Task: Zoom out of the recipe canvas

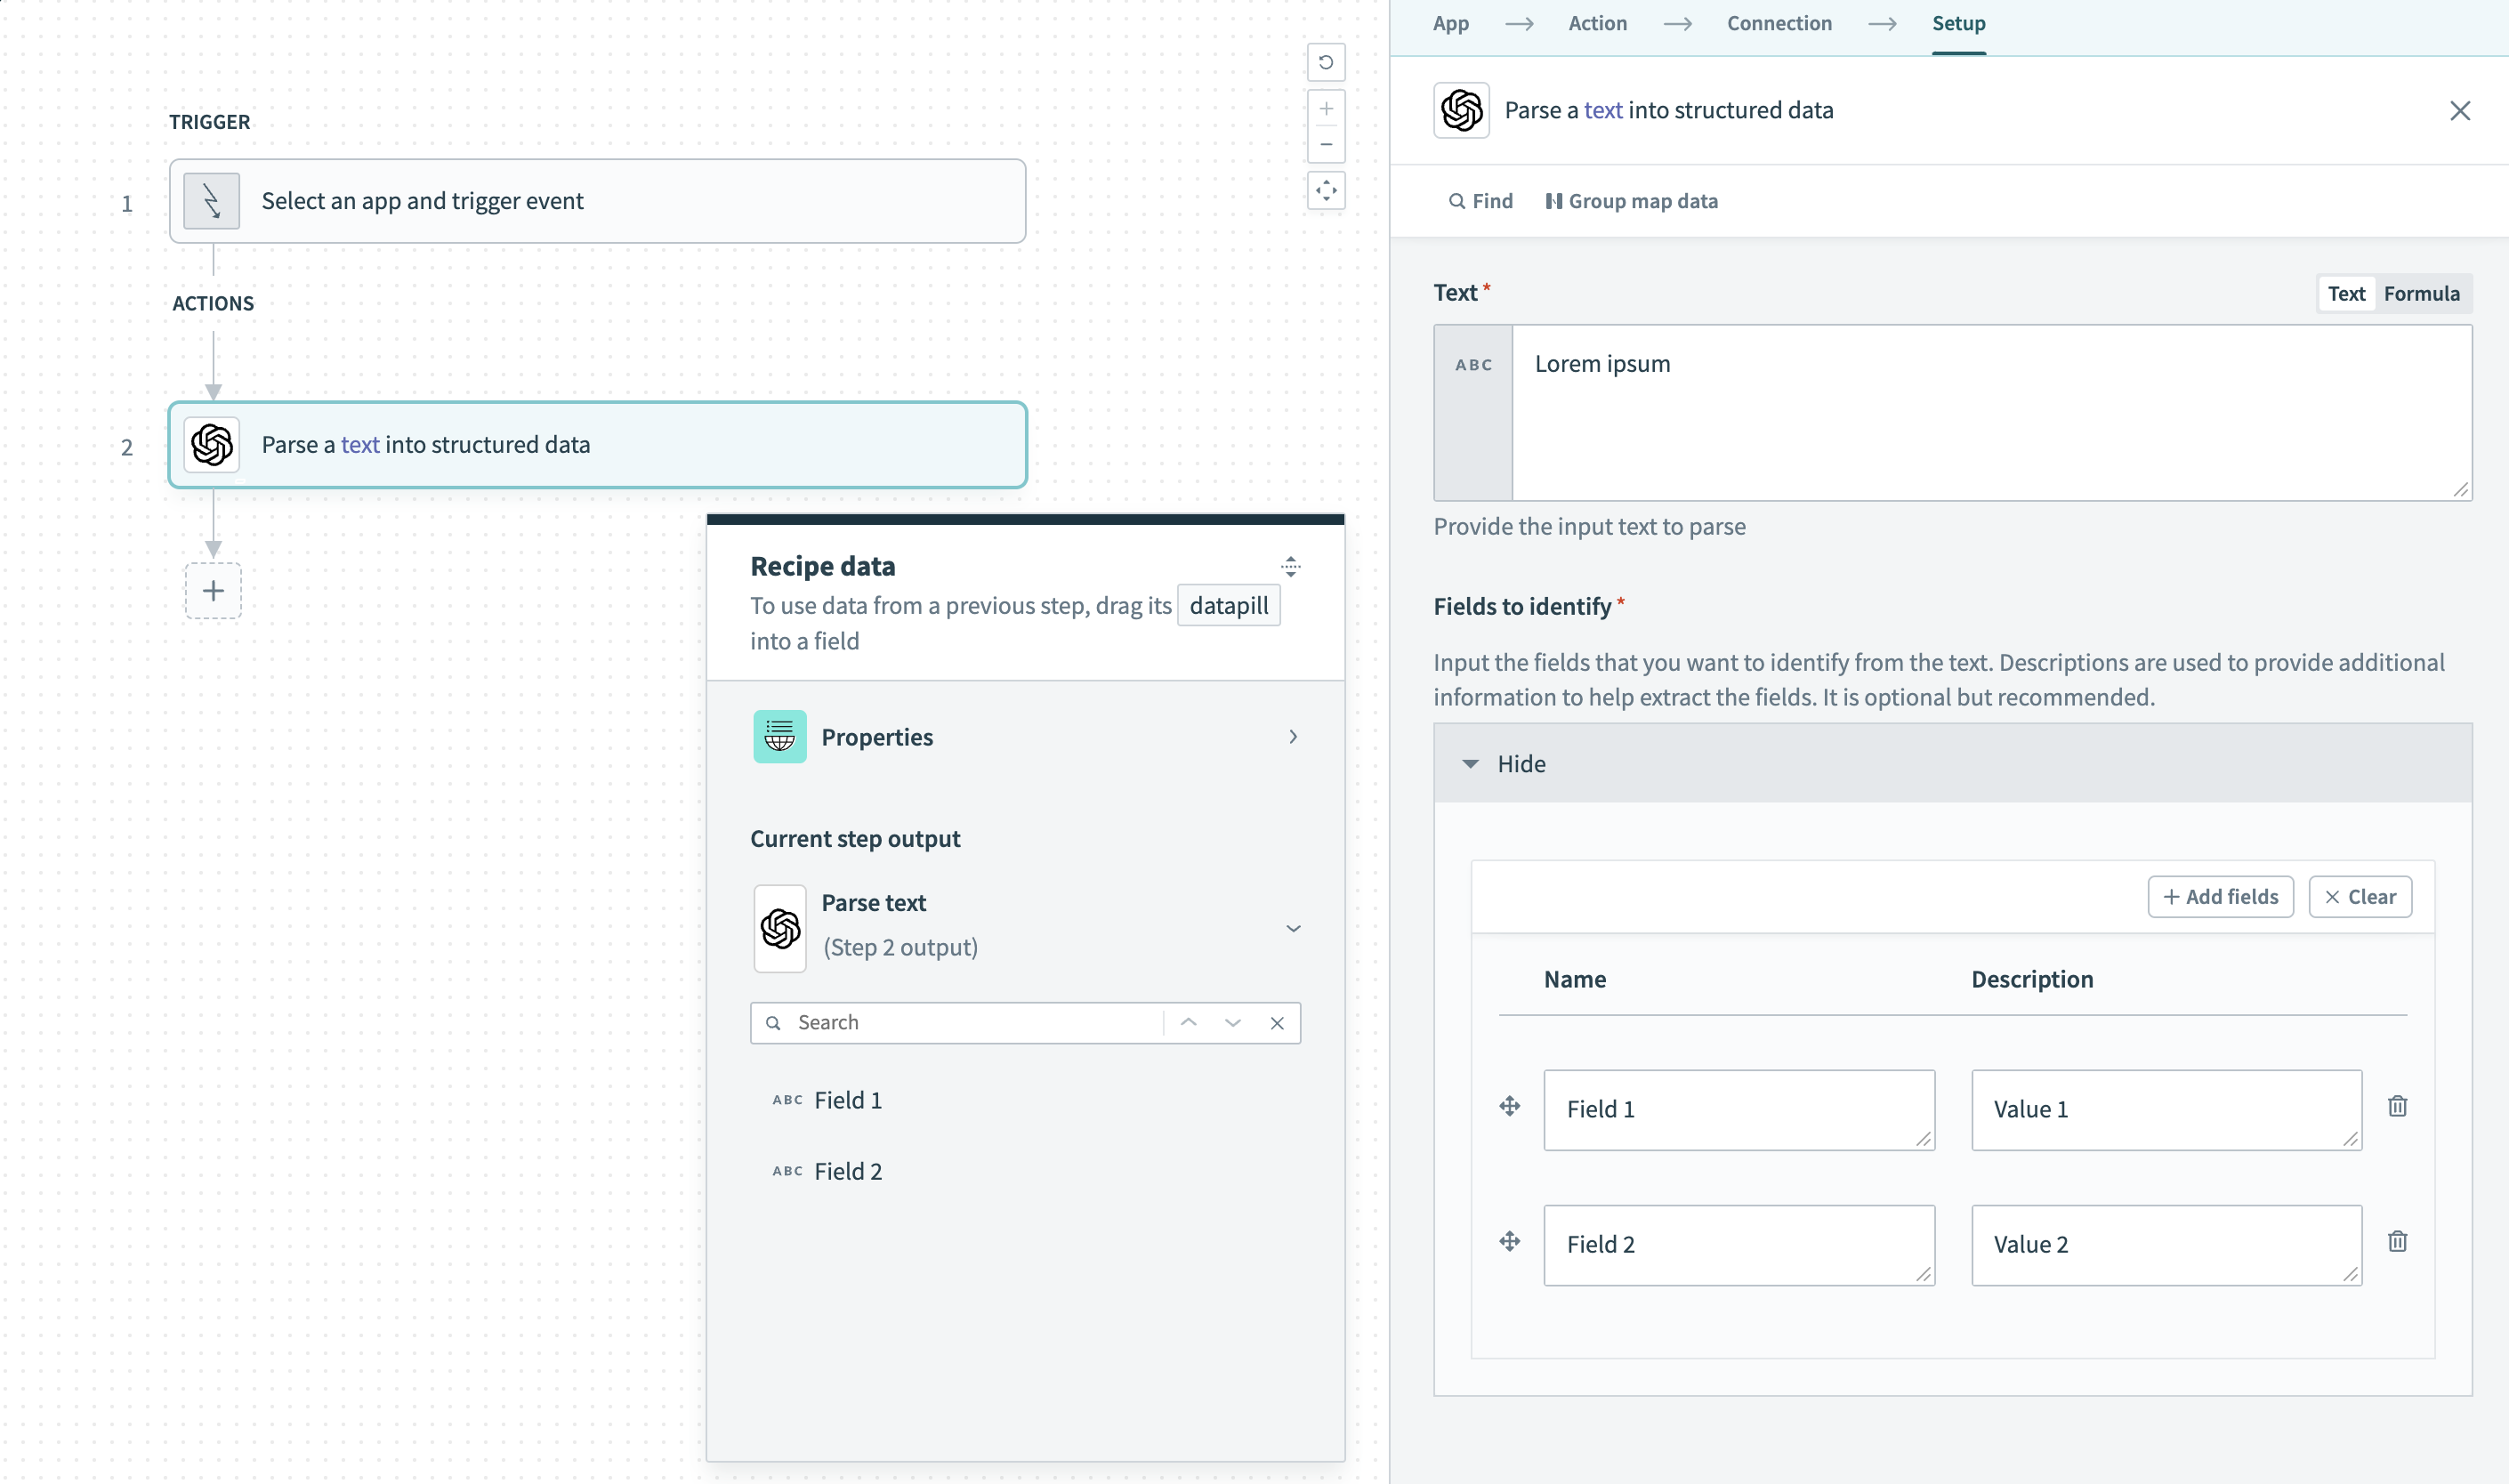Action: (1327, 145)
